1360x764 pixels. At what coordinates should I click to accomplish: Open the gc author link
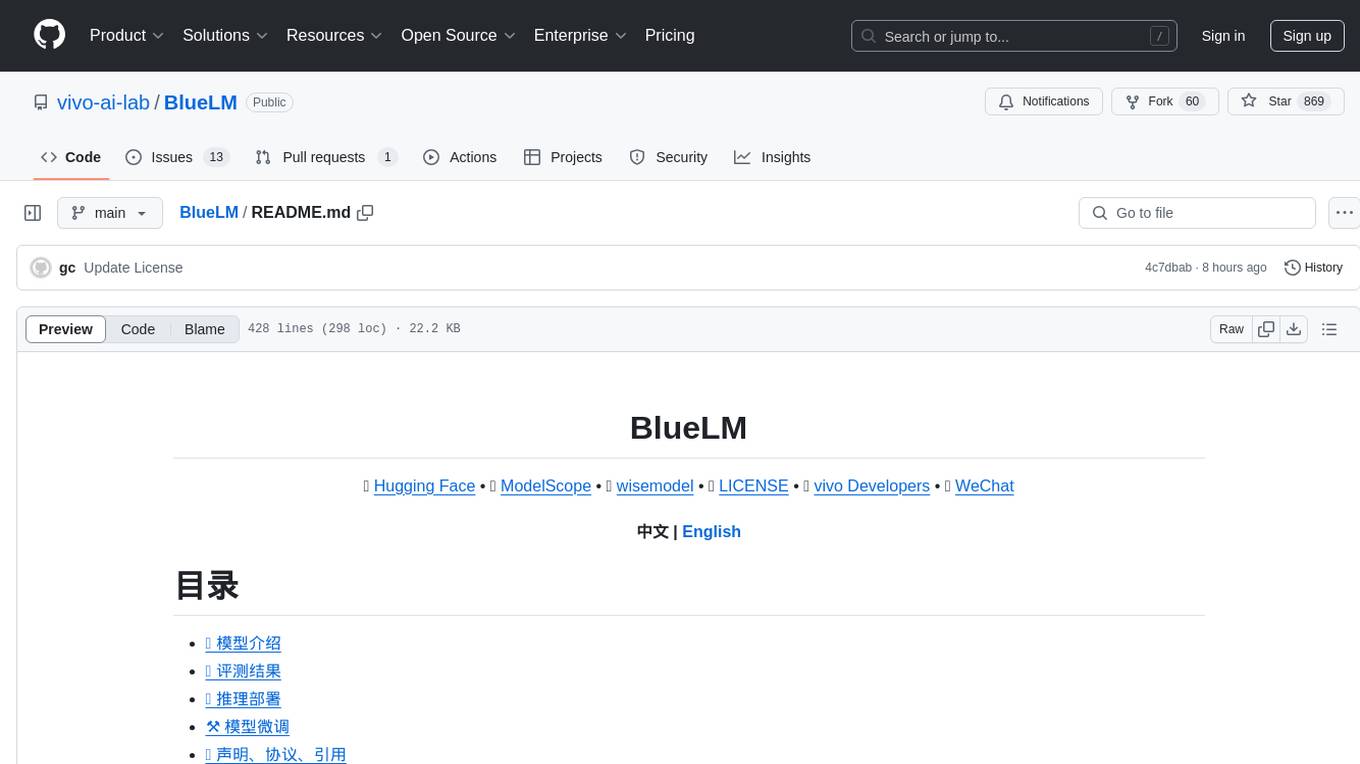[67, 268]
